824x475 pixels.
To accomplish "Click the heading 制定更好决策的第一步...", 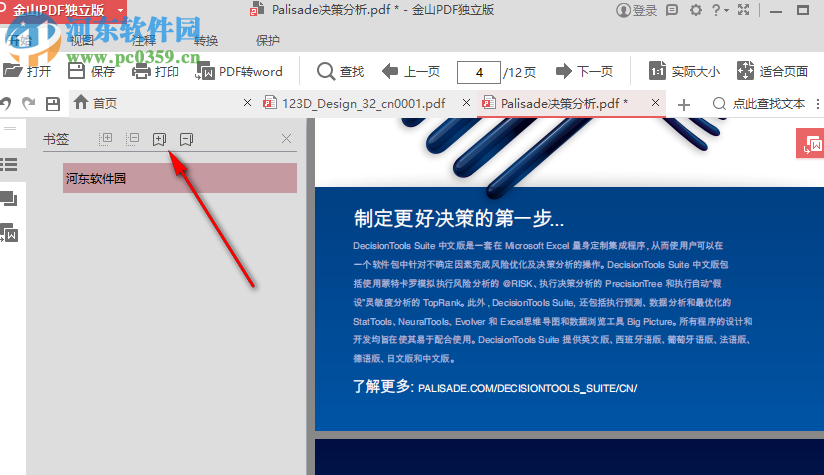I will click(459, 218).
